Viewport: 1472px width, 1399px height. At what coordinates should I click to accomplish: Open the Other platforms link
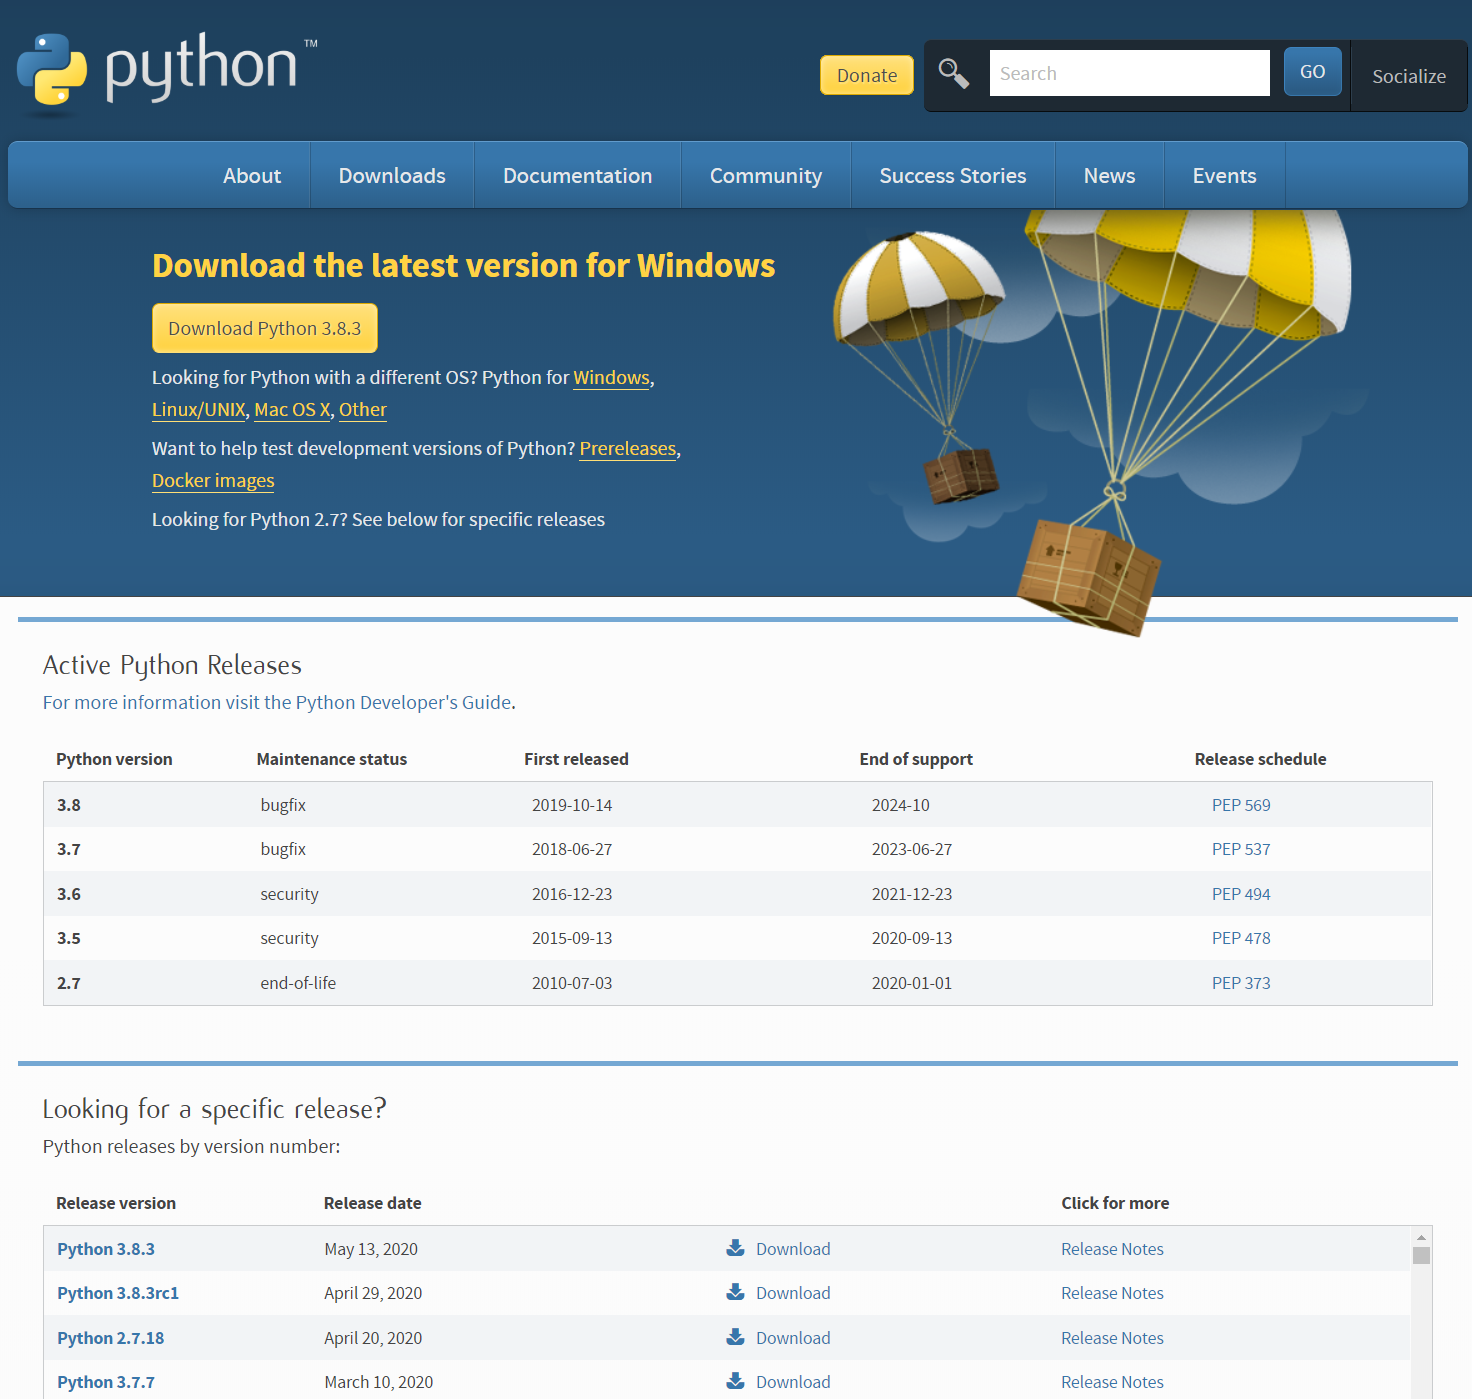[x=363, y=410]
